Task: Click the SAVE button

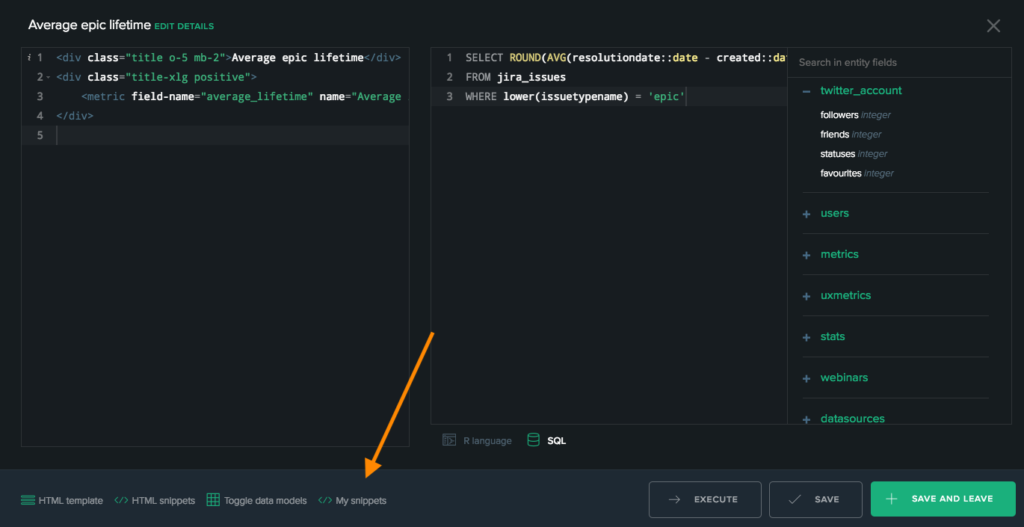Action: tap(815, 499)
